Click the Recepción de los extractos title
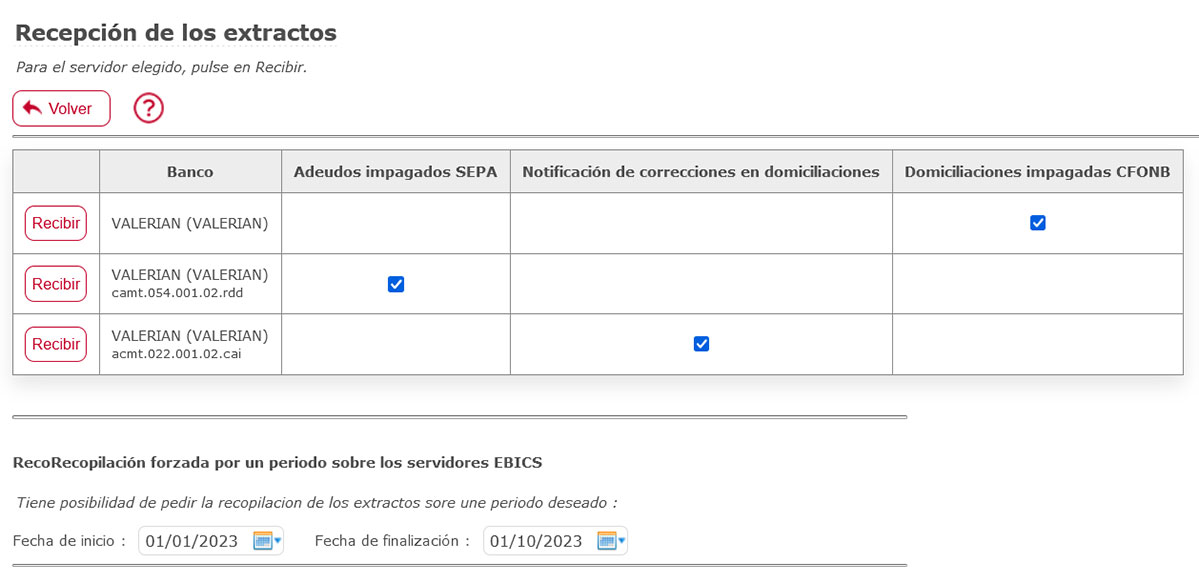This screenshot has height=578, width=1199. tap(176, 32)
